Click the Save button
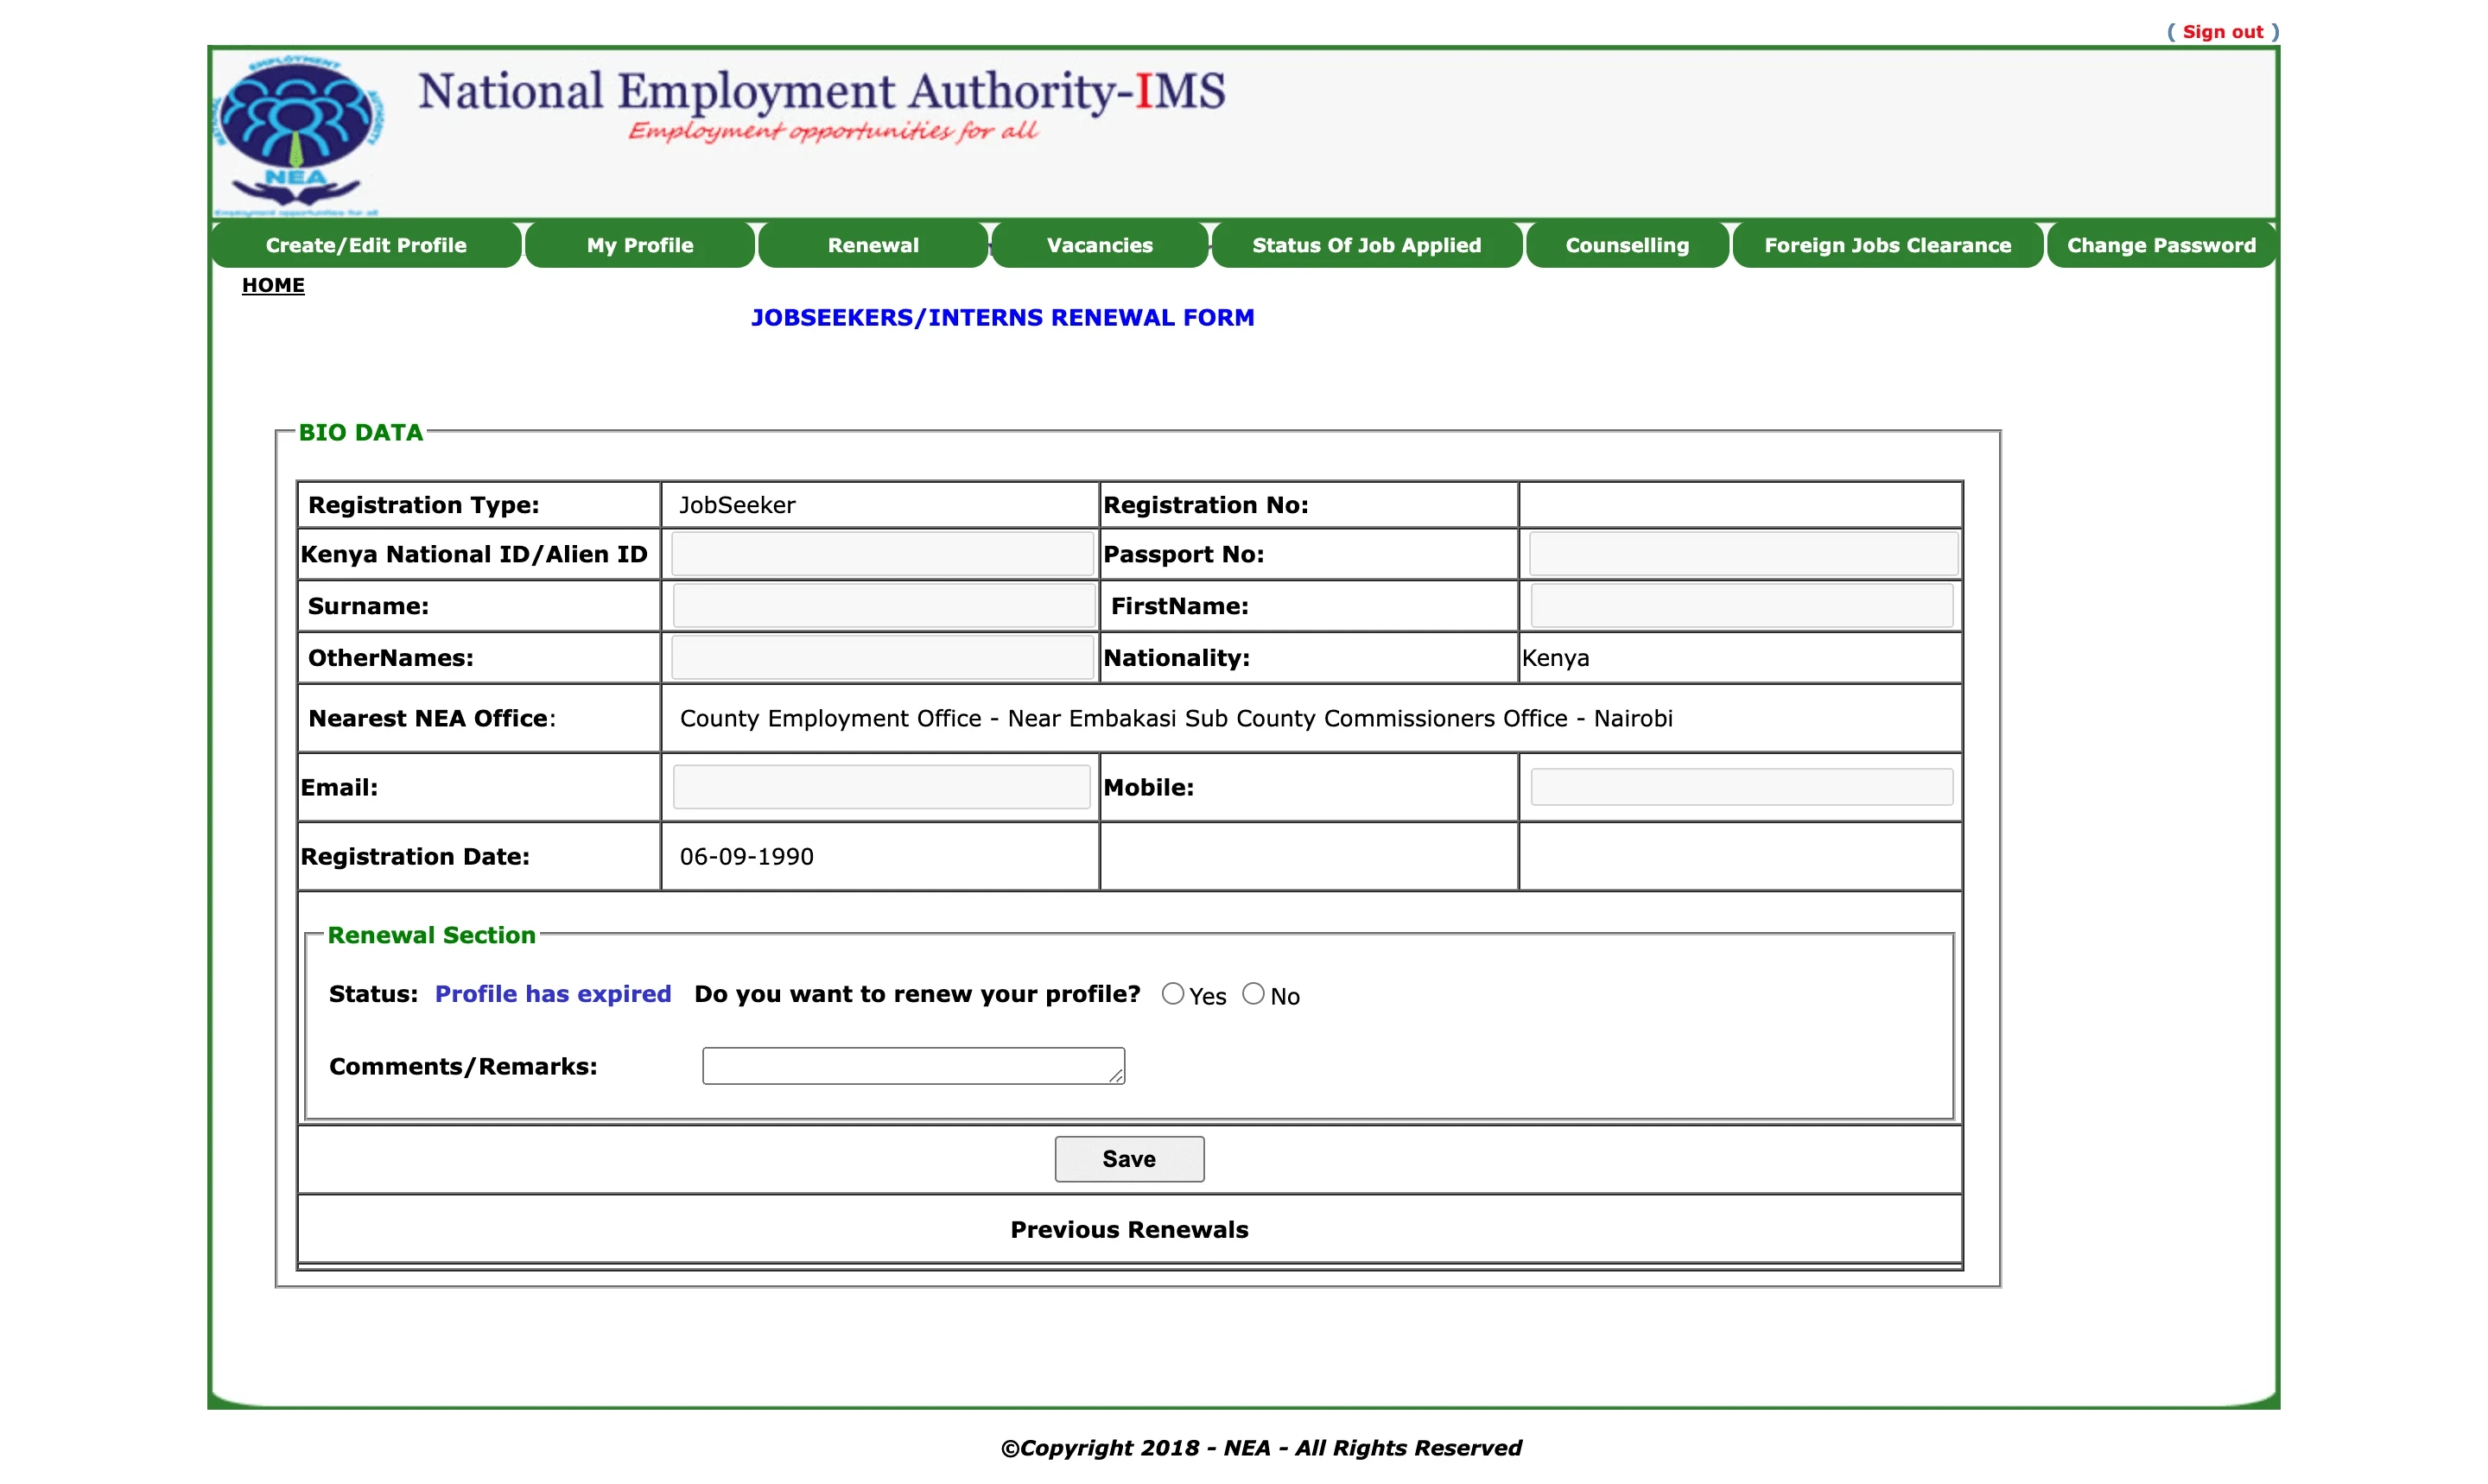The image size is (2488, 1484). tap(1129, 1159)
